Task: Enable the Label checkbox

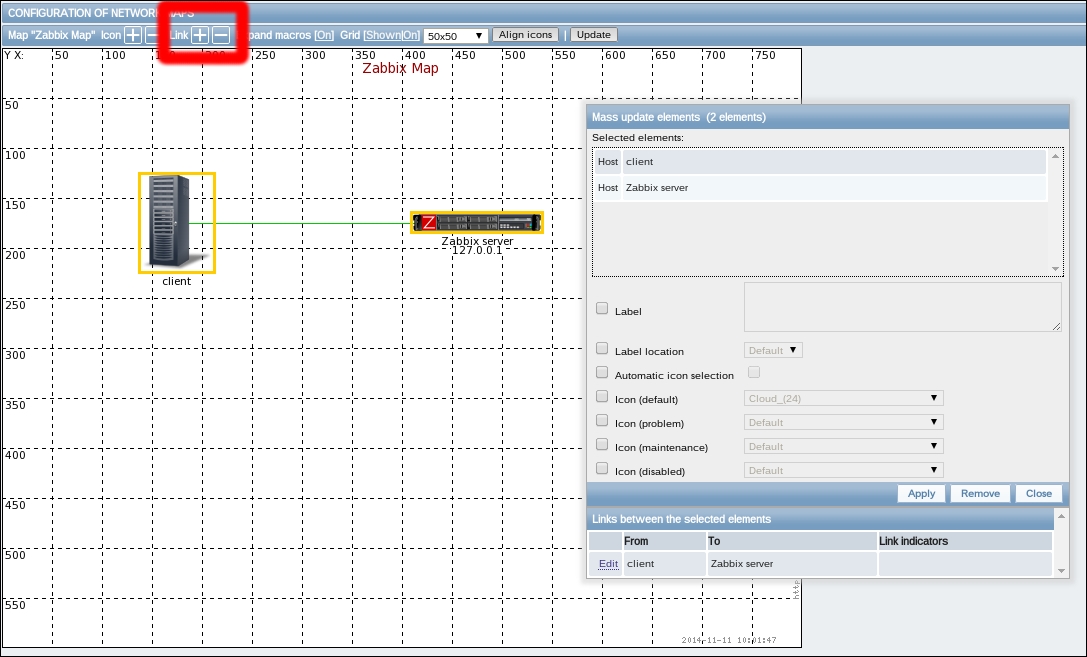Action: 602,309
